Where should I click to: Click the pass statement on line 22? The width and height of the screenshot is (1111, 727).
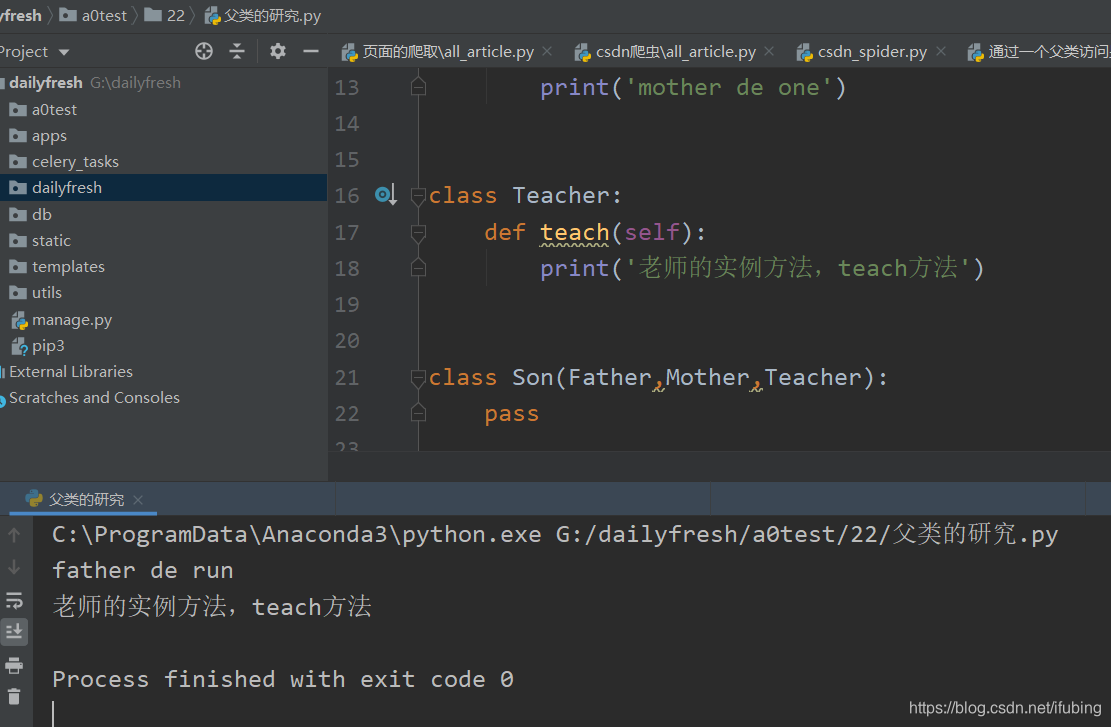[512, 414]
